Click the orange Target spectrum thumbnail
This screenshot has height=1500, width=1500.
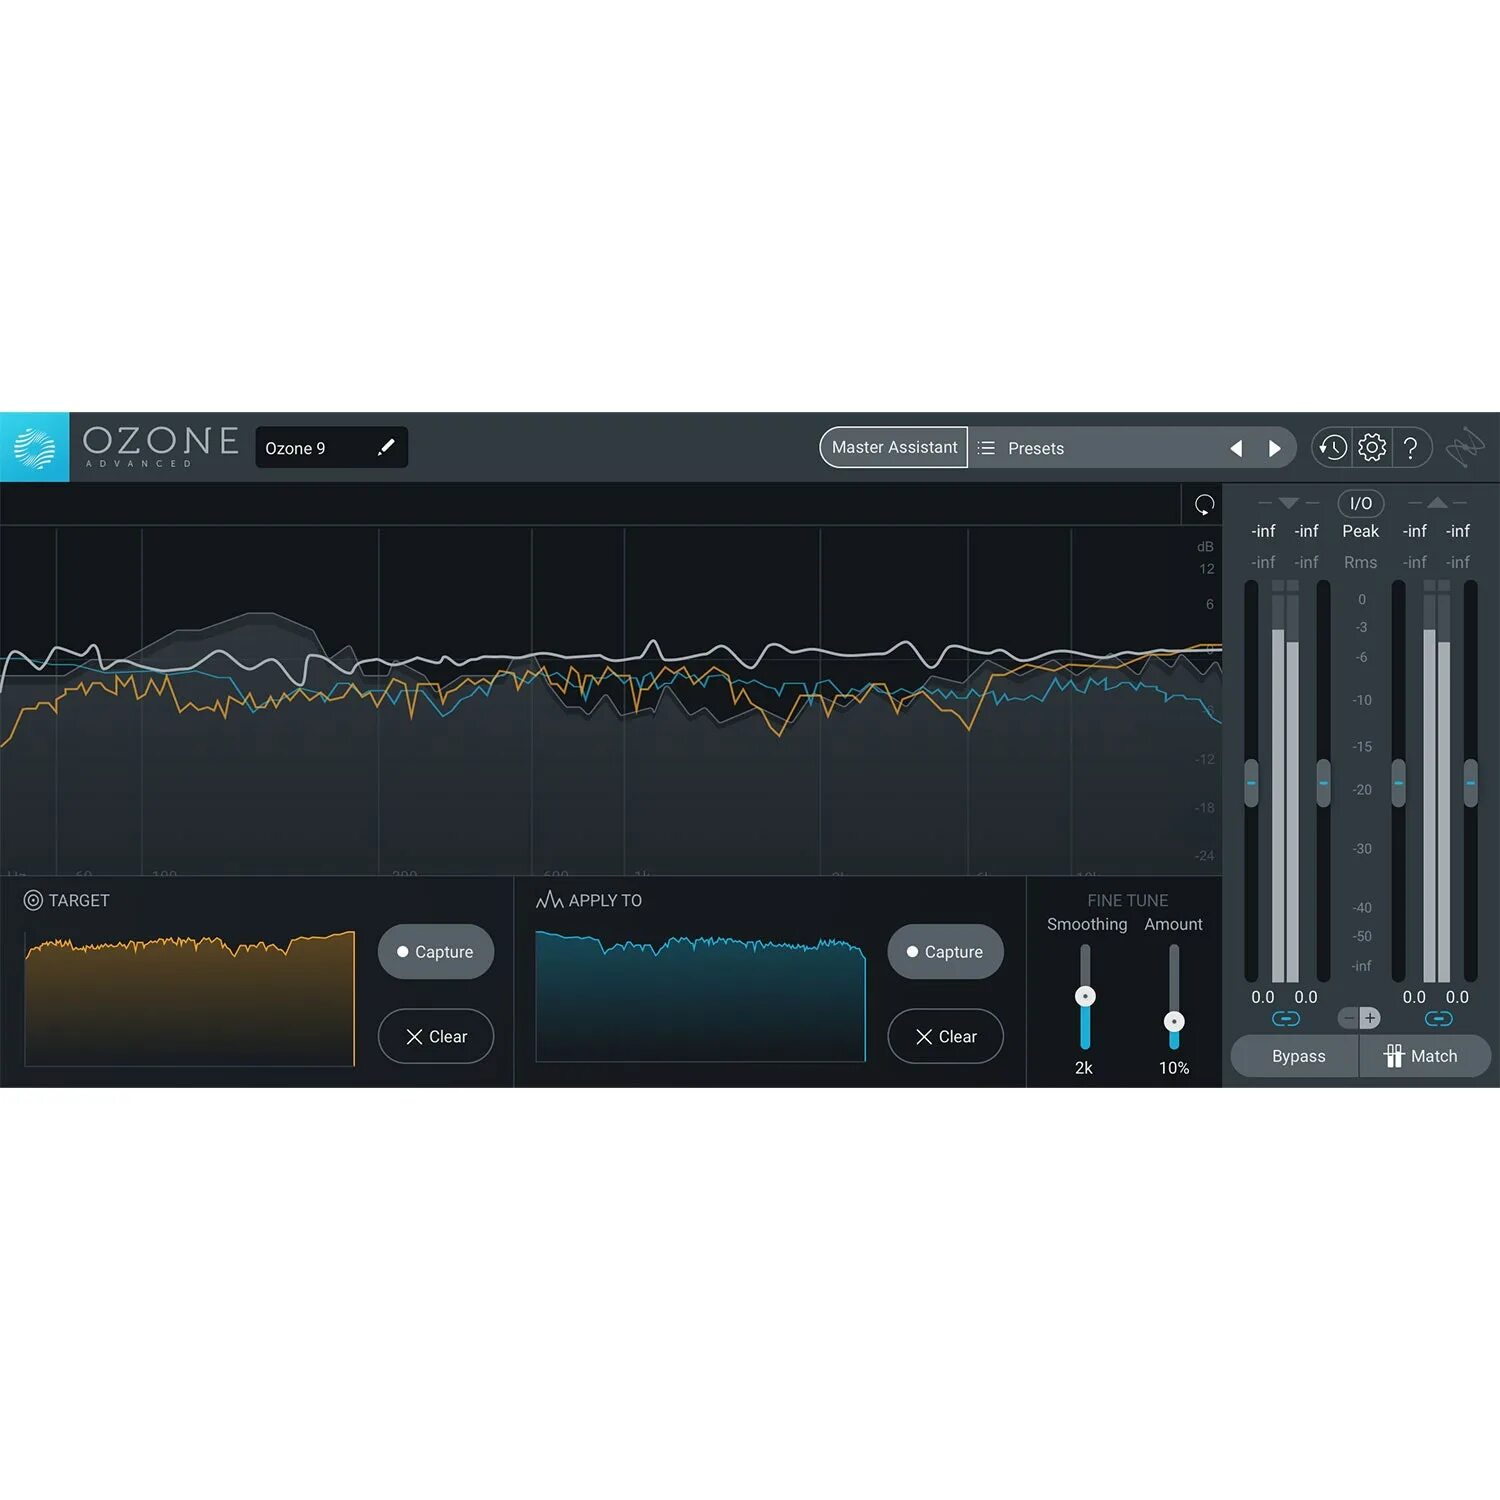tap(190, 999)
